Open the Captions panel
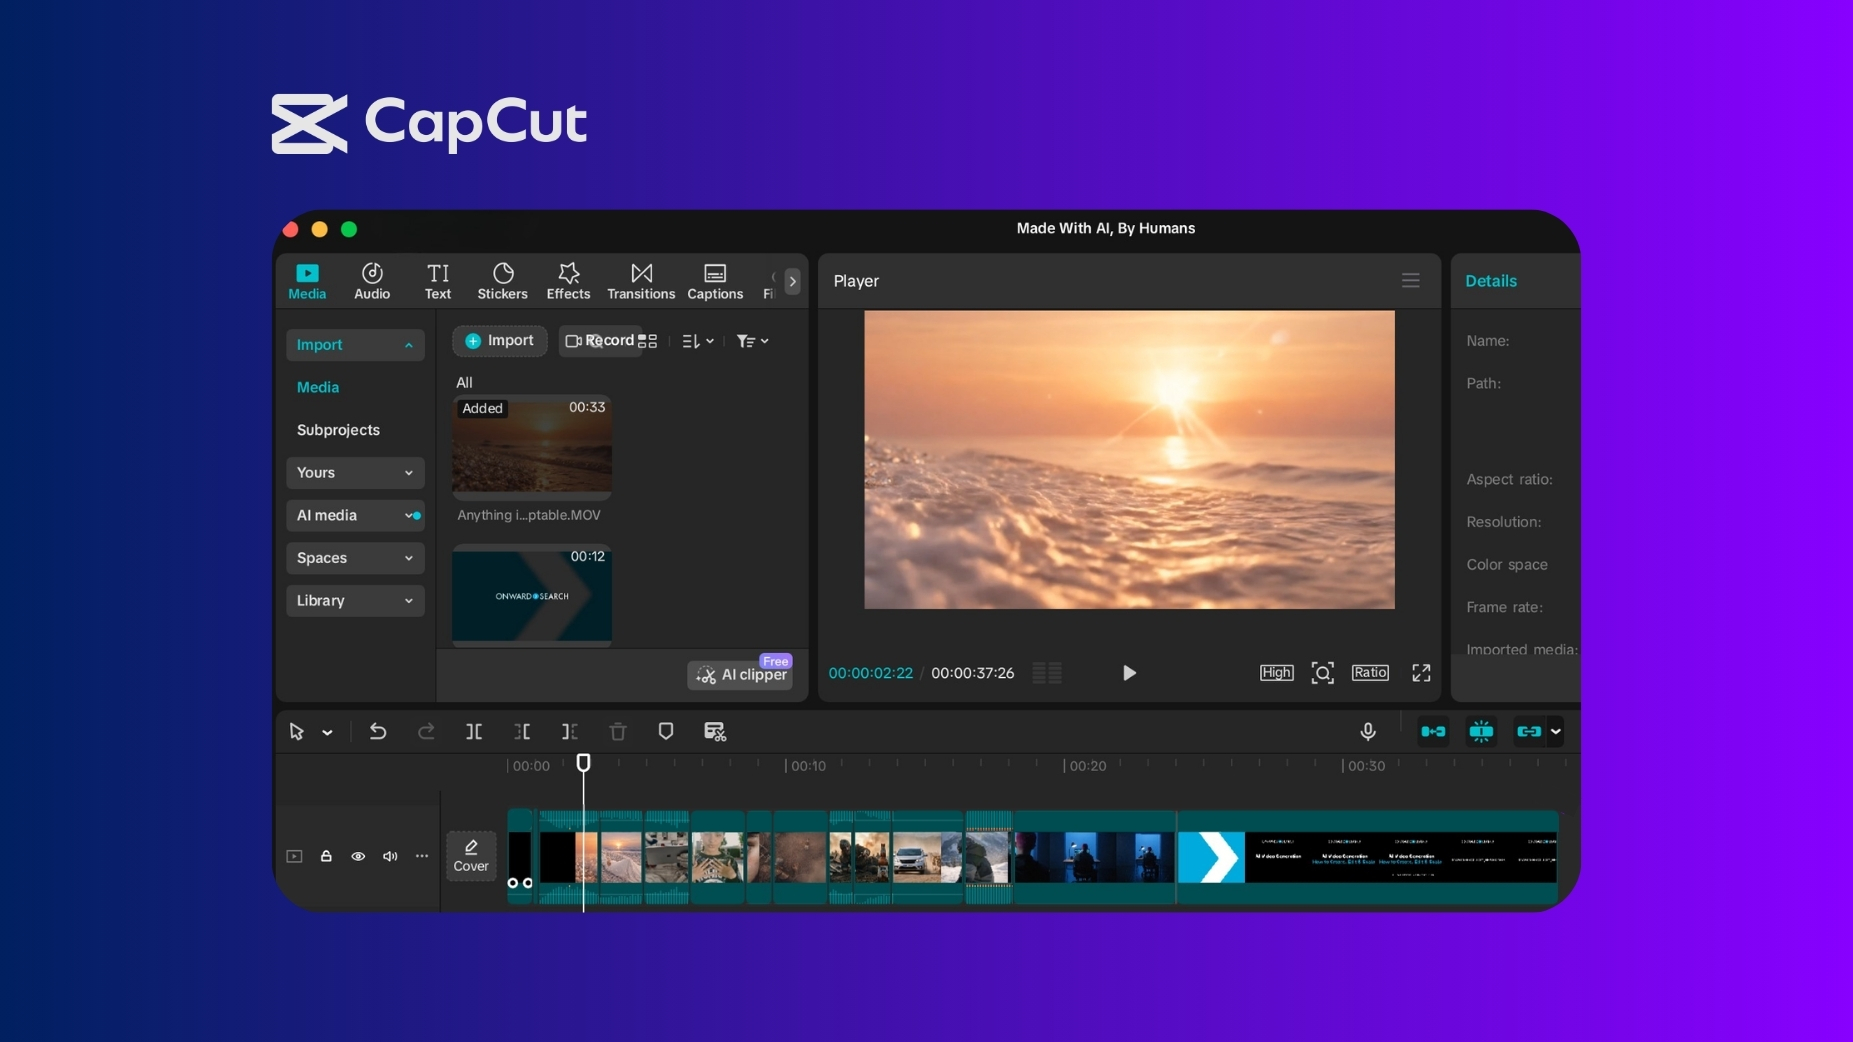The image size is (1853, 1042). (x=714, y=281)
